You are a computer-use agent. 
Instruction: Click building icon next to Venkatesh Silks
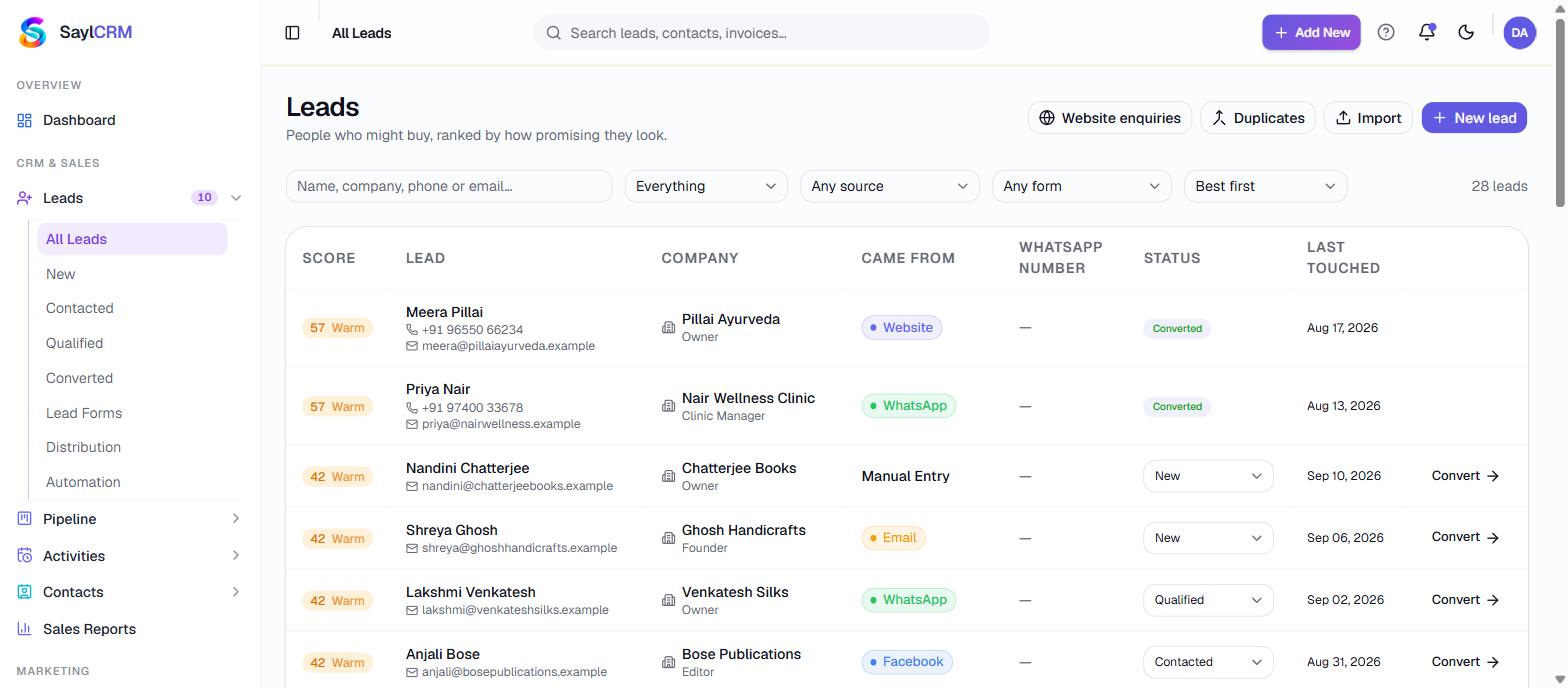pyautogui.click(x=668, y=600)
